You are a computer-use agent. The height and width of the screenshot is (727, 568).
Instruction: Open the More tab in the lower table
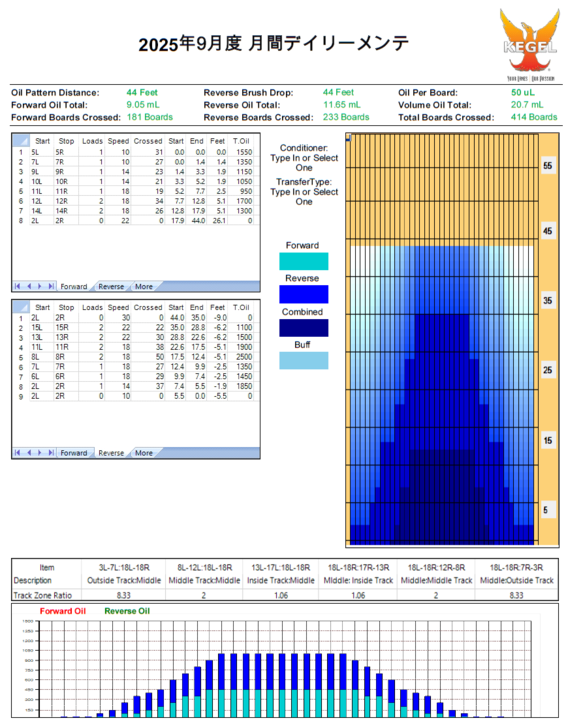click(144, 453)
